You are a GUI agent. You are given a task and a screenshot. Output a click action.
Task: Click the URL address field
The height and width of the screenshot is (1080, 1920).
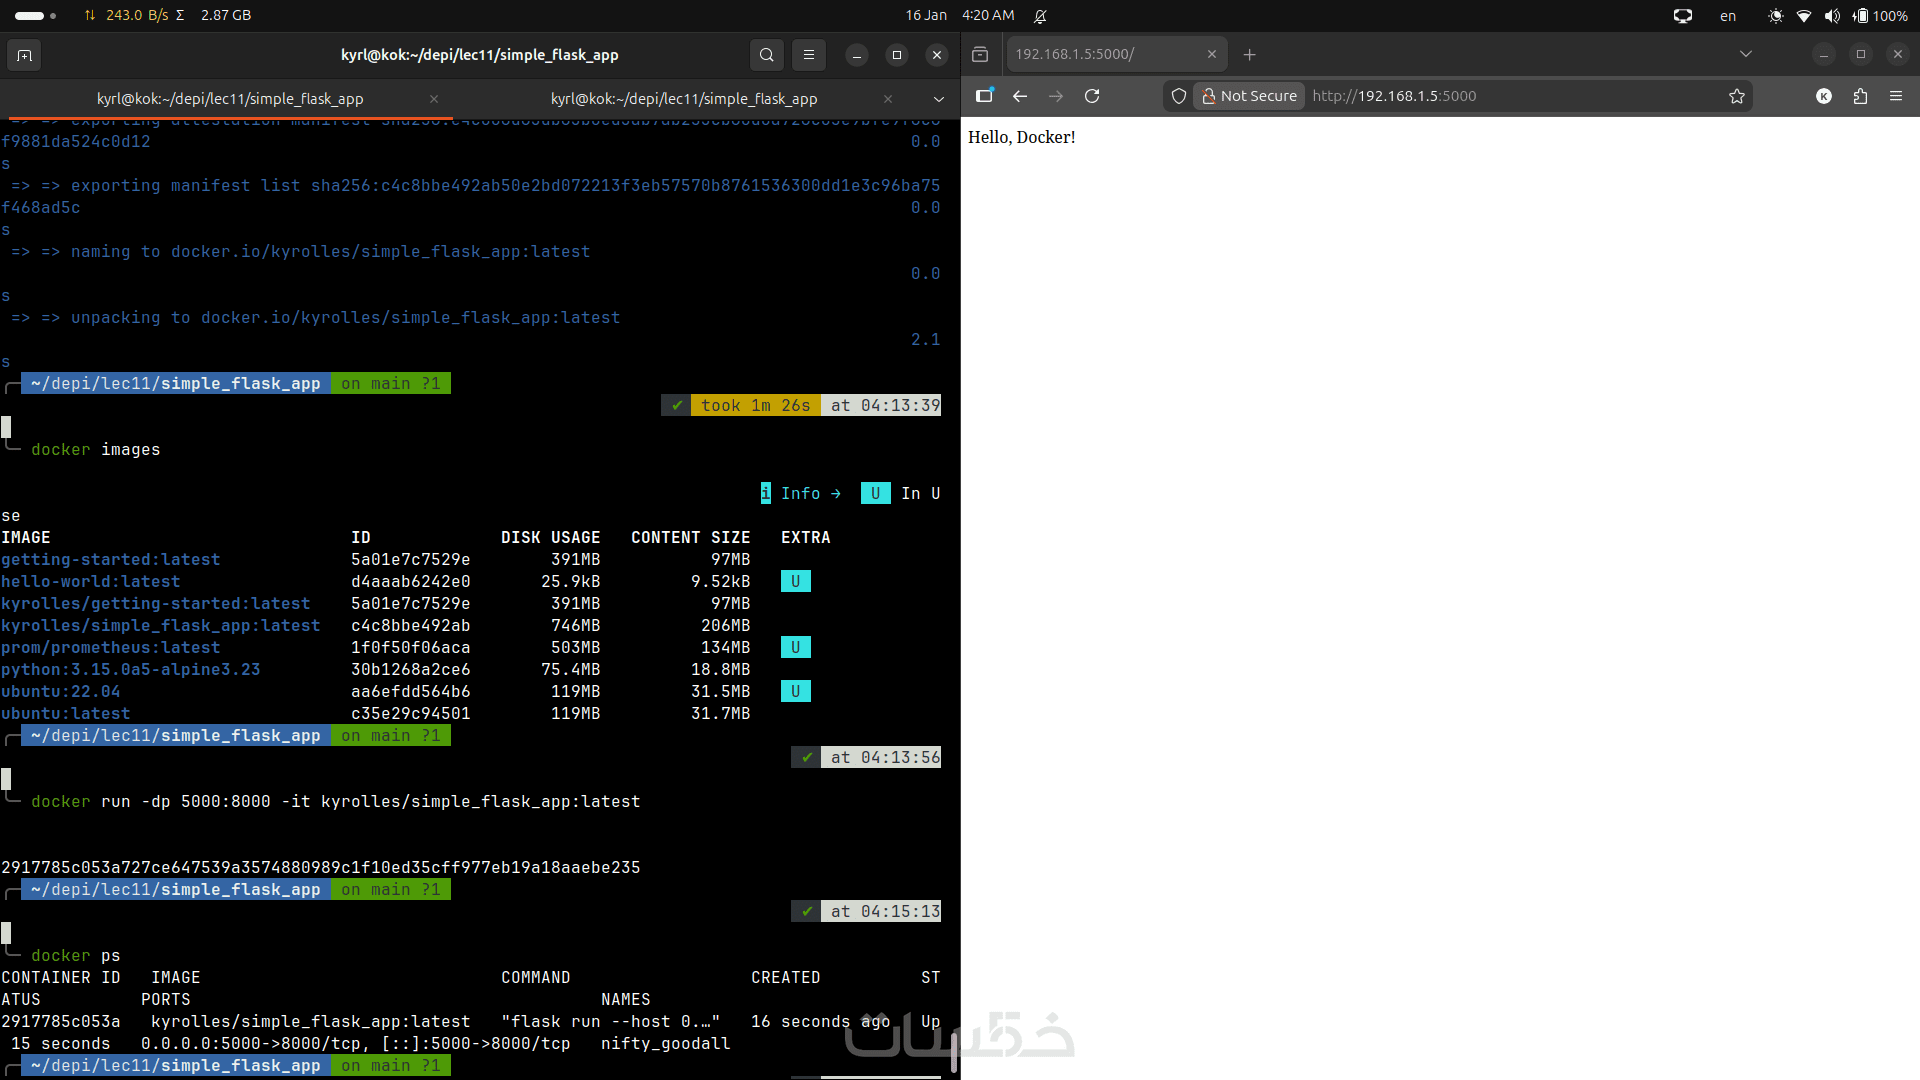[1500, 96]
